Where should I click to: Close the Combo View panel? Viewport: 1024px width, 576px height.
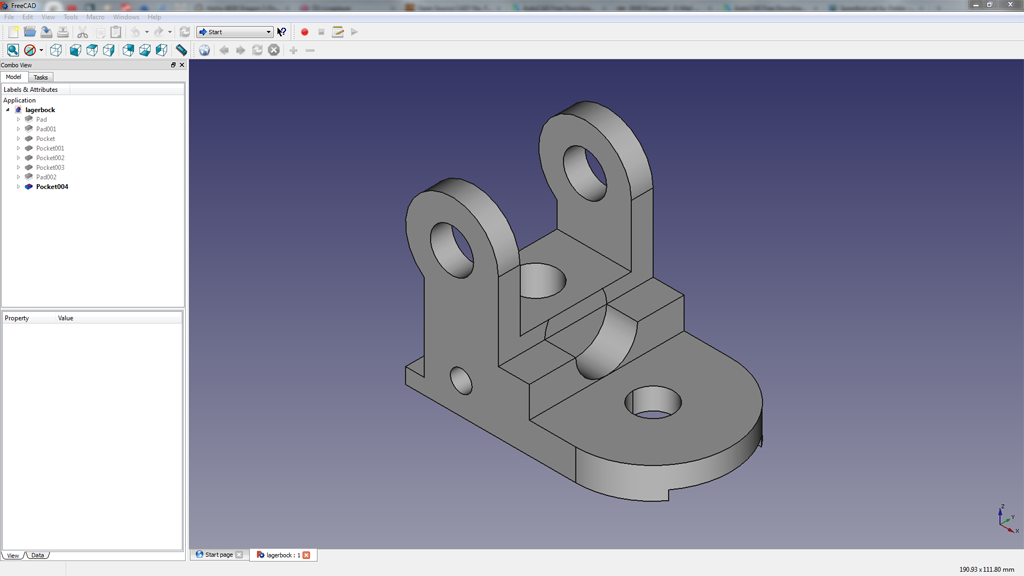coord(182,65)
